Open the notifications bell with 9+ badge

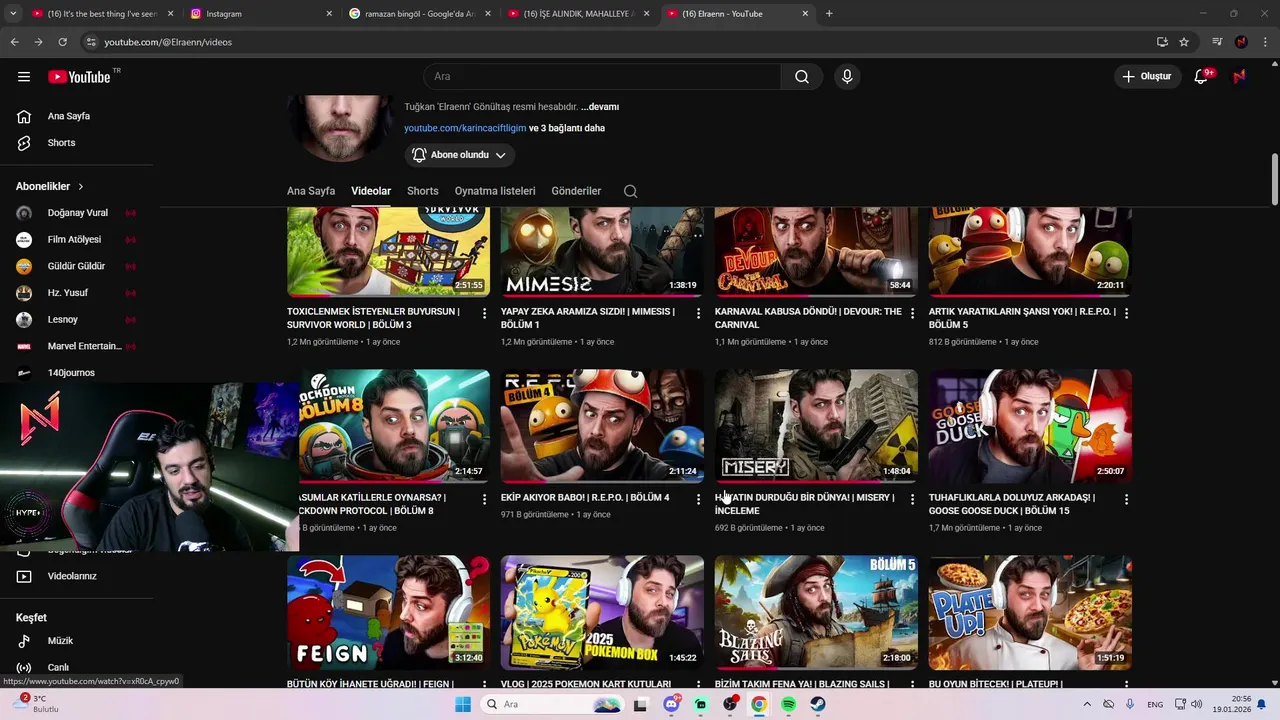pos(1202,76)
